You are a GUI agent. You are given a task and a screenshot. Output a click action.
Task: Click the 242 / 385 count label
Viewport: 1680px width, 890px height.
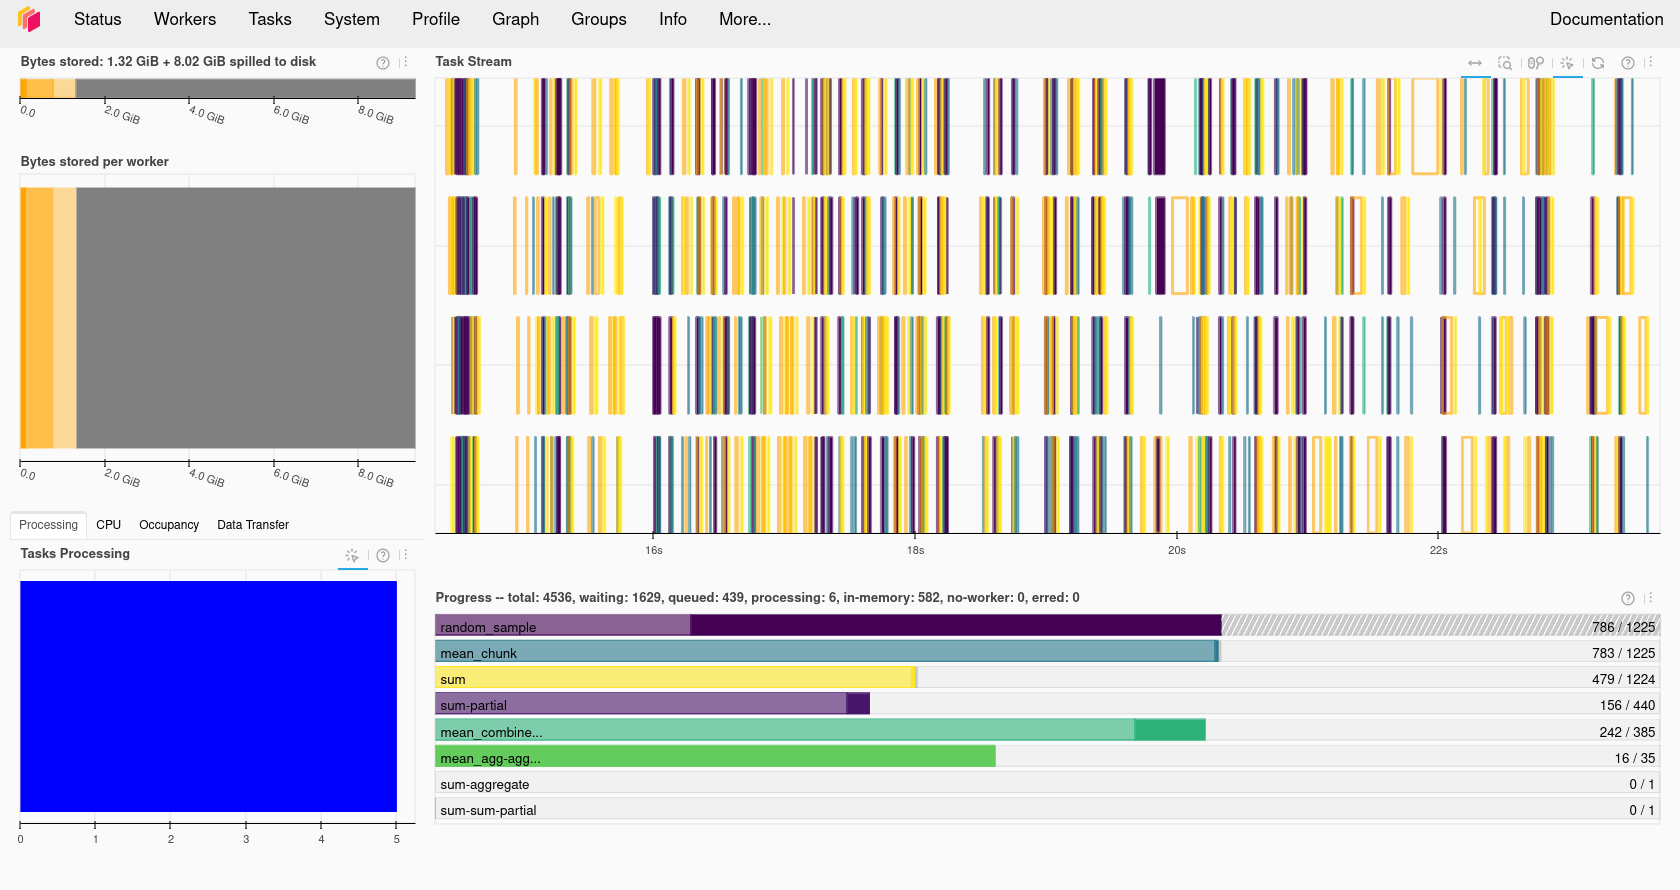click(x=1627, y=732)
